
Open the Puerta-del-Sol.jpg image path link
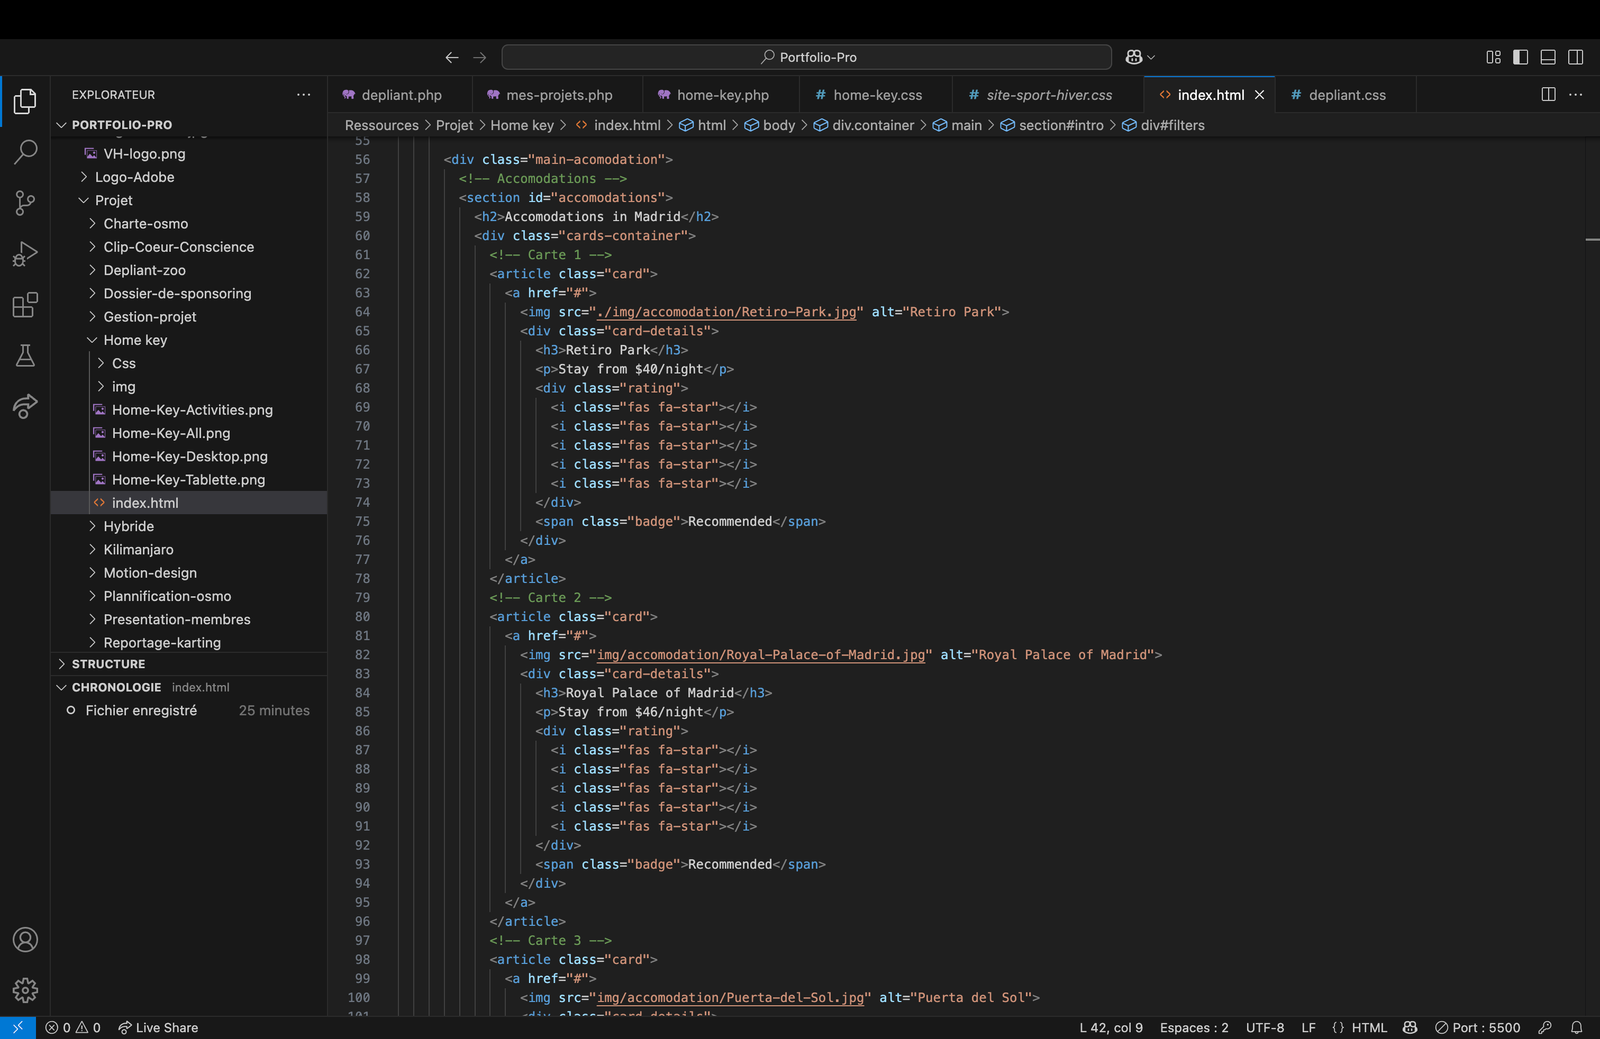coord(730,998)
